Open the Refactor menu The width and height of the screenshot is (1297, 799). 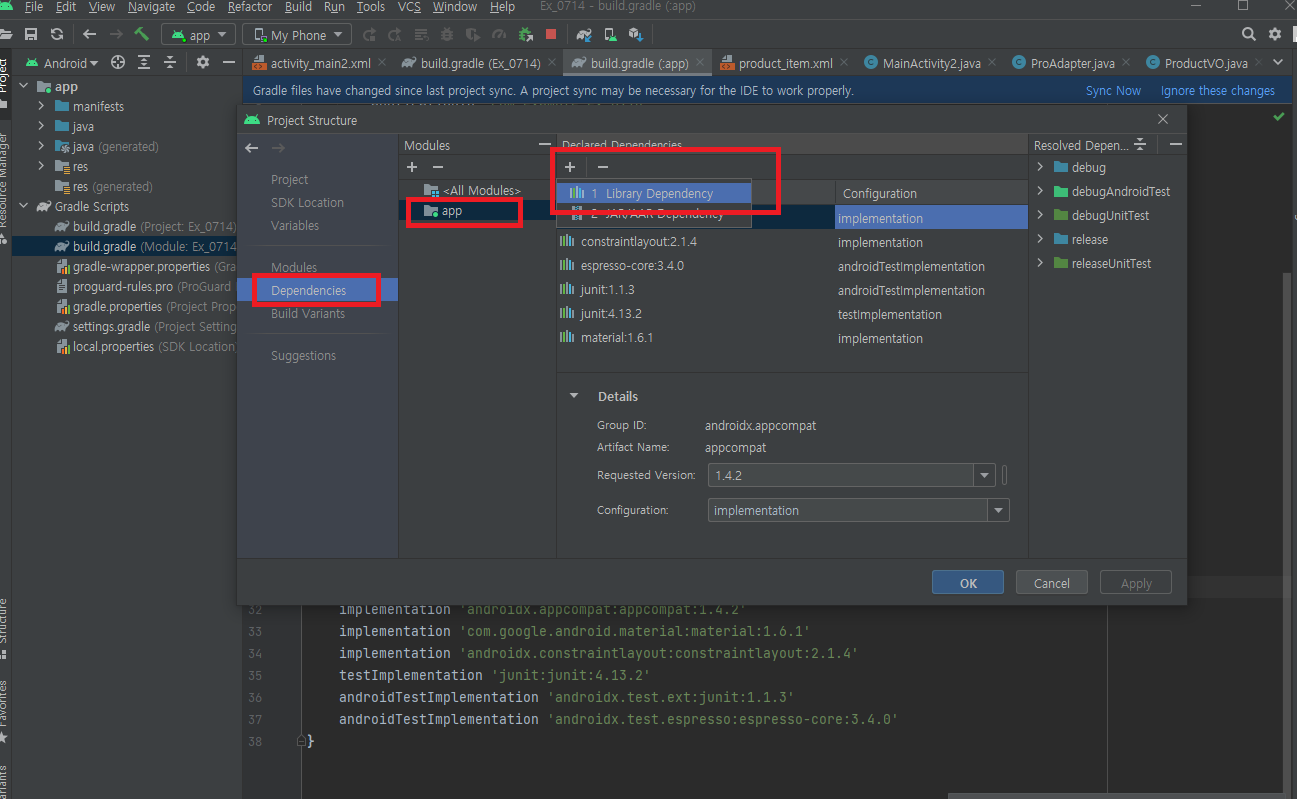[250, 7]
